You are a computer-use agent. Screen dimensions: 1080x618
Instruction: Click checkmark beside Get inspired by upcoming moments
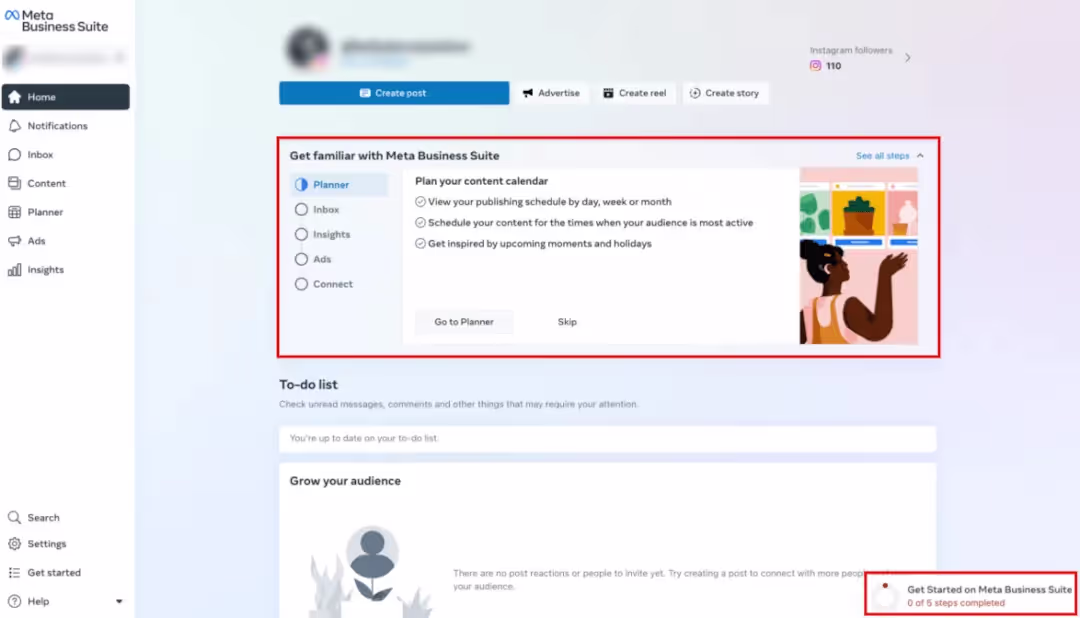pos(420,243)
